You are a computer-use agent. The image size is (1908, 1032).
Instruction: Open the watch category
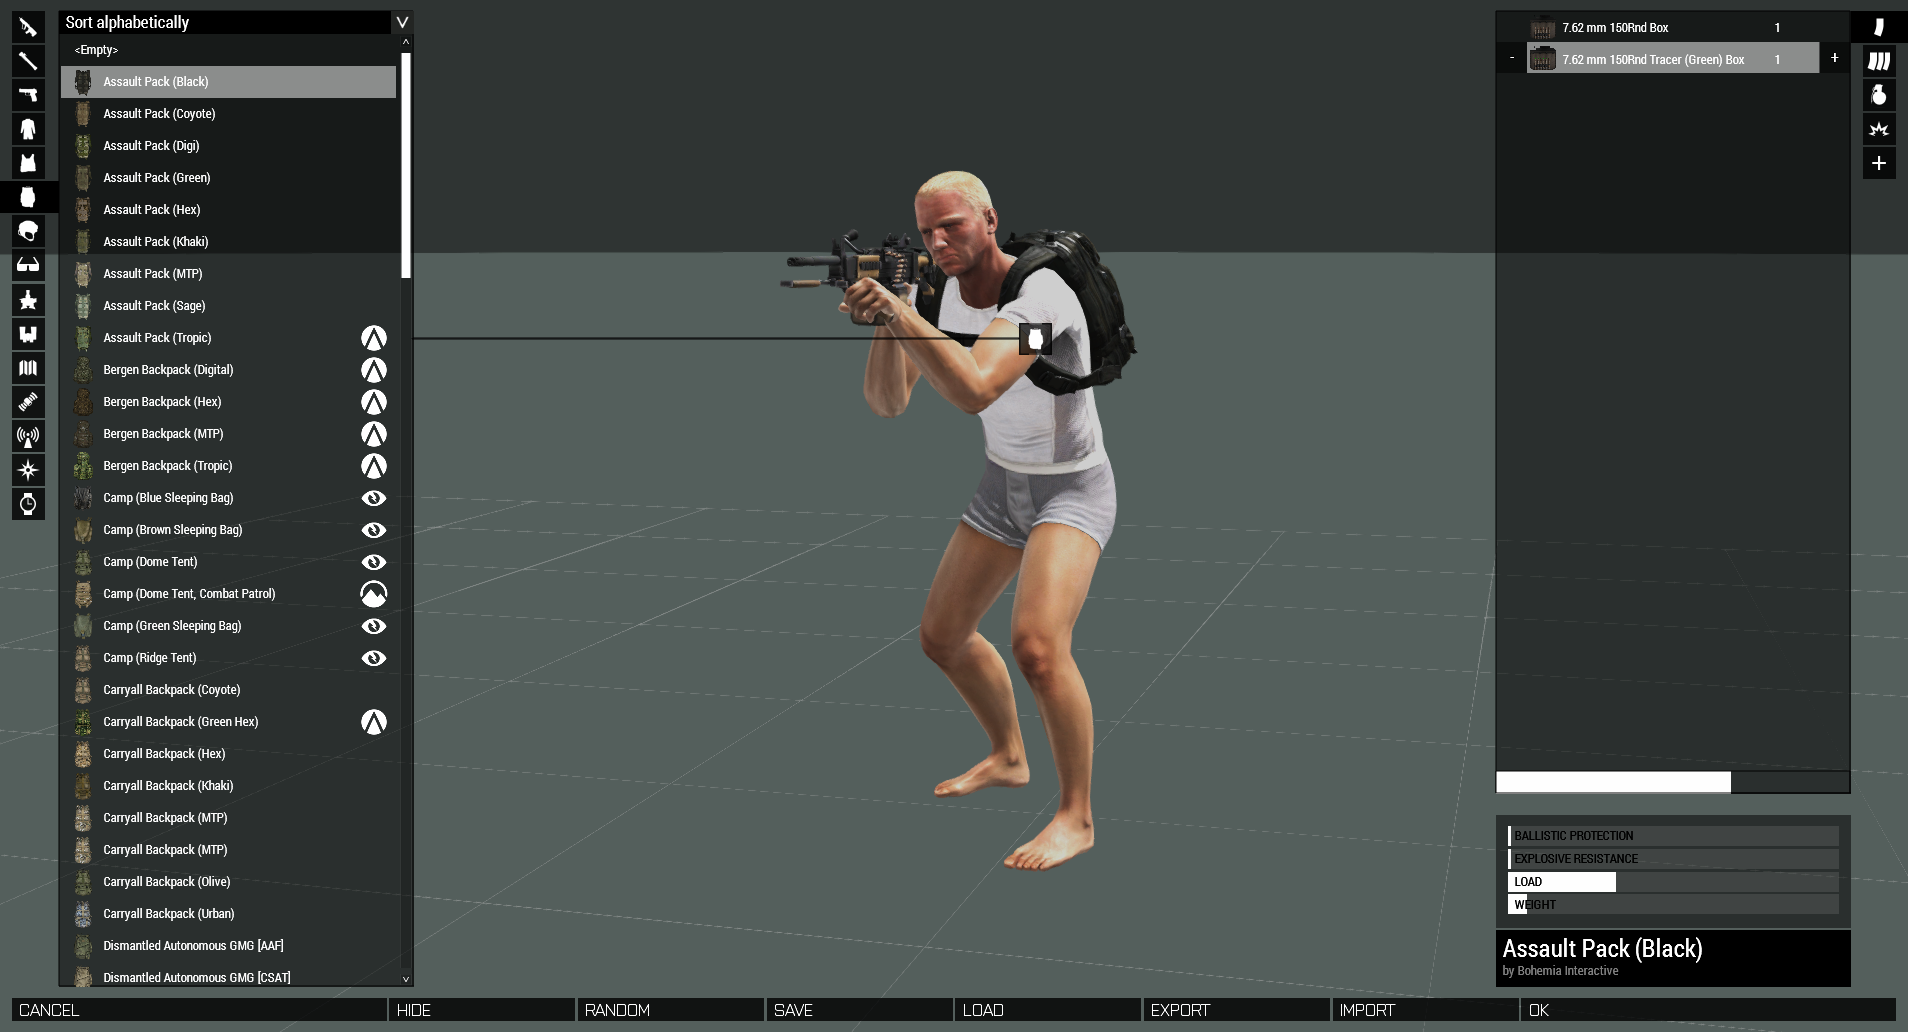click(x=28, y=503)
